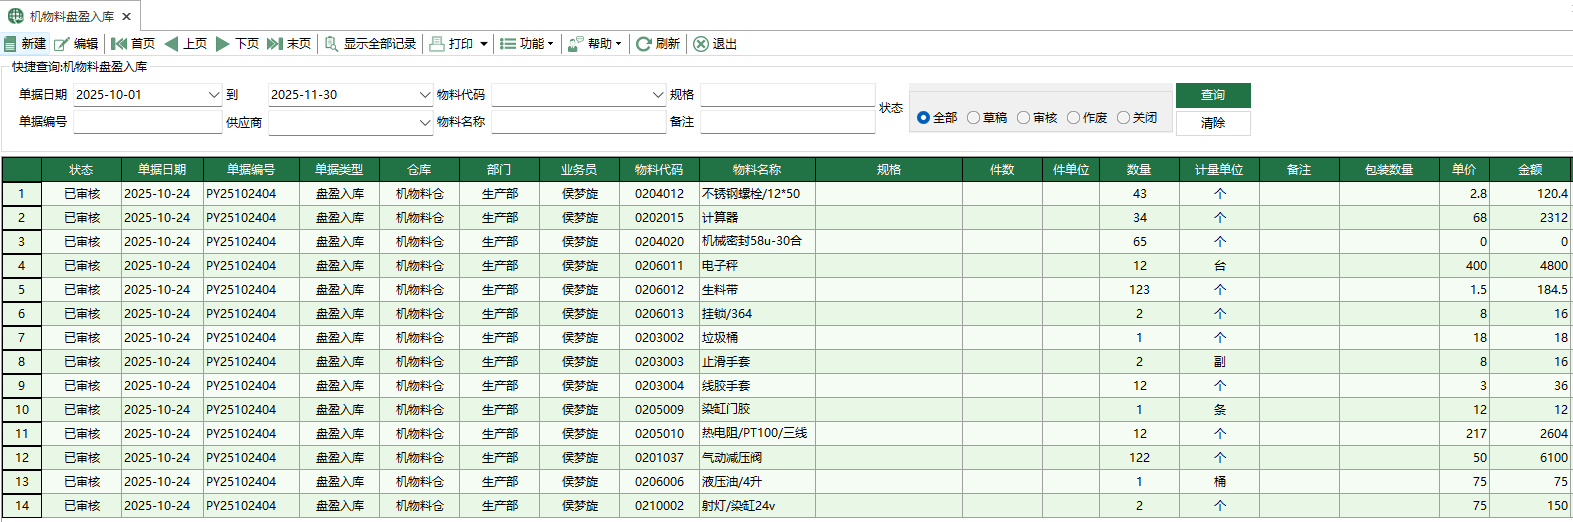Viewport: 1573px width, 522px height.
Task: Select row number 1 header
Action: (22, 194)
